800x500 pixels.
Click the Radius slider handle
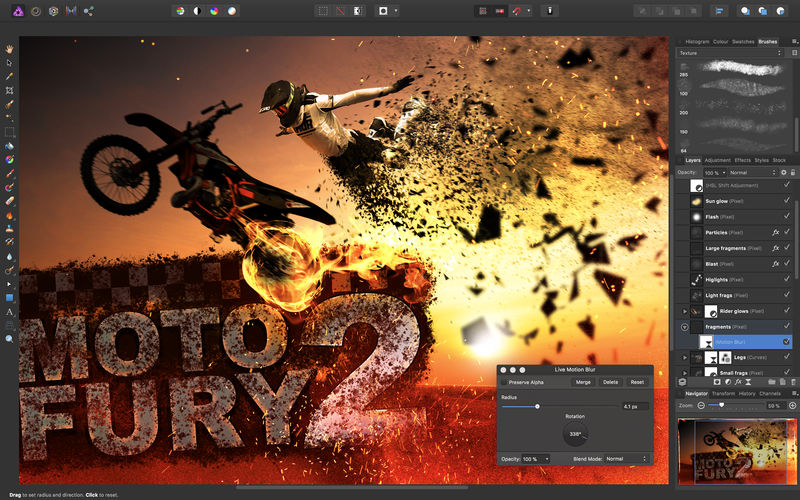(537, 406)
